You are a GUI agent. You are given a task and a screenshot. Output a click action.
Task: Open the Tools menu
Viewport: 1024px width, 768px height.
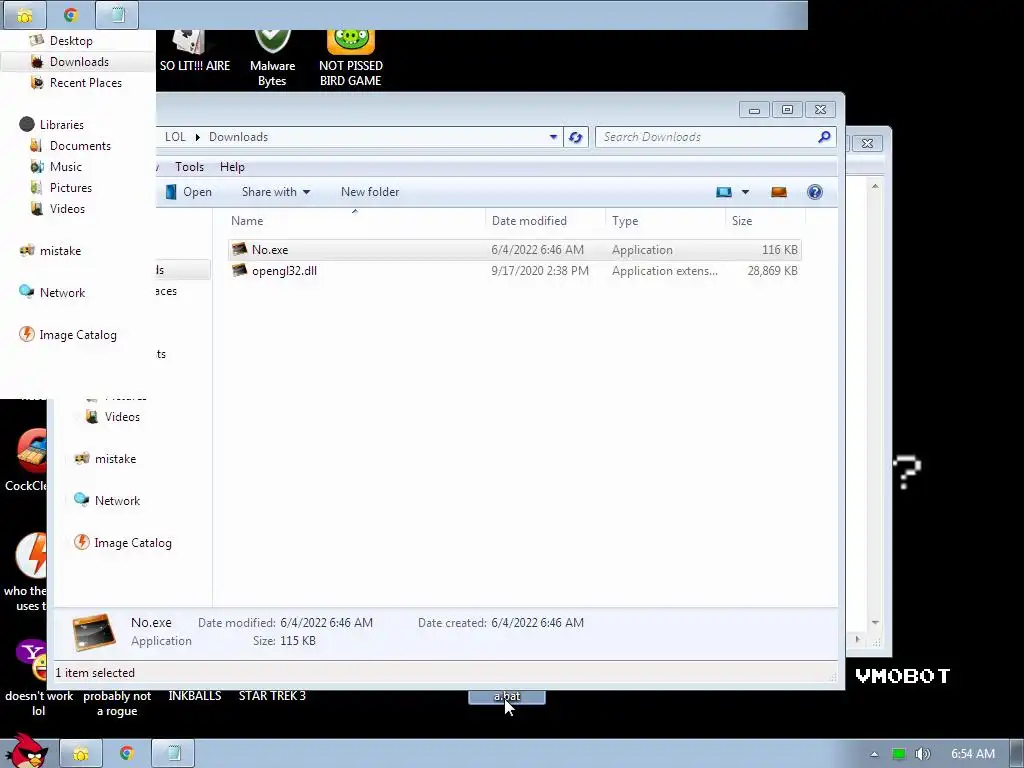[x=189, y=167]
